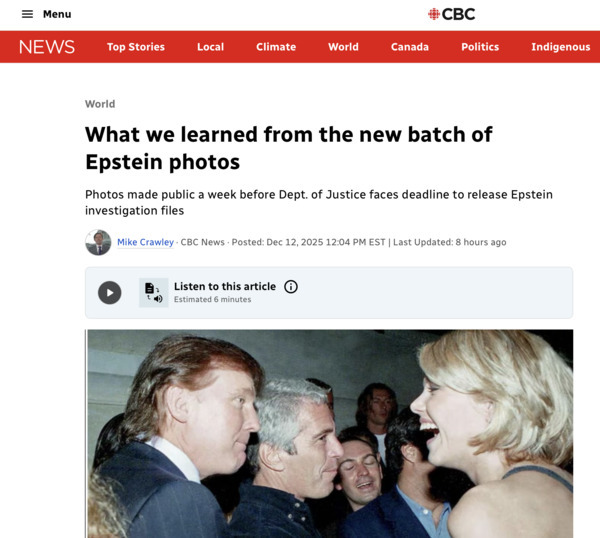
Task: Open the Climate section
Action: (276, 47)
